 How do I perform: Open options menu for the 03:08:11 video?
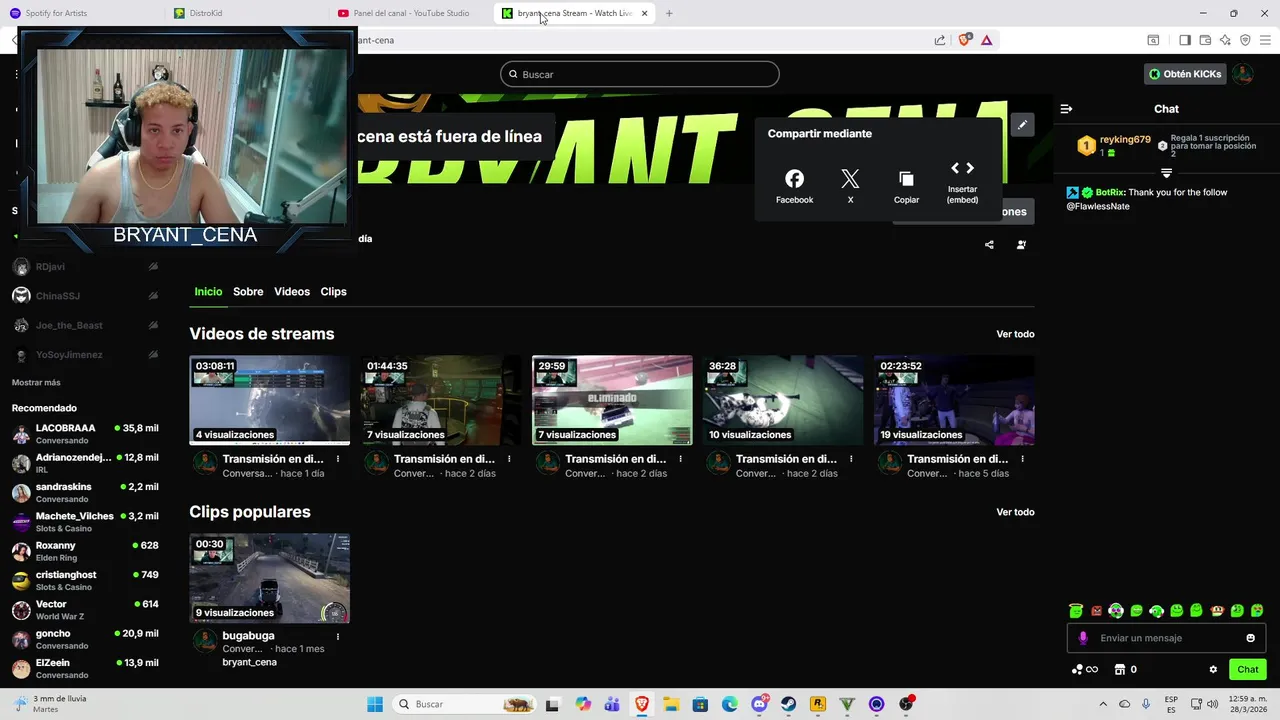(338, 459)
